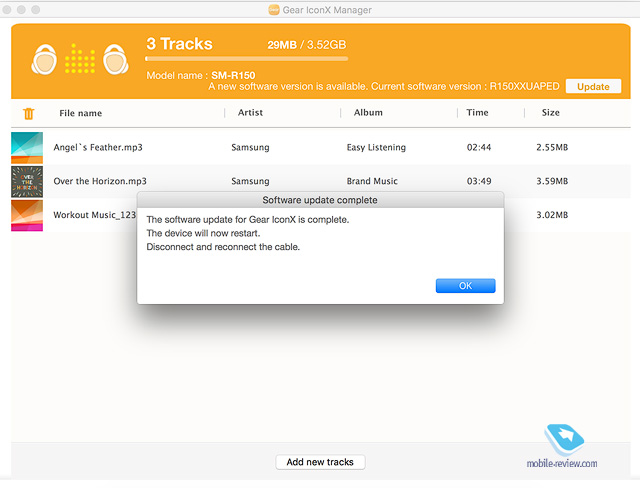Click the Gear IconX earbuds icon
The width and height of the screenshot is (640, 488).
tap(80, 59)
